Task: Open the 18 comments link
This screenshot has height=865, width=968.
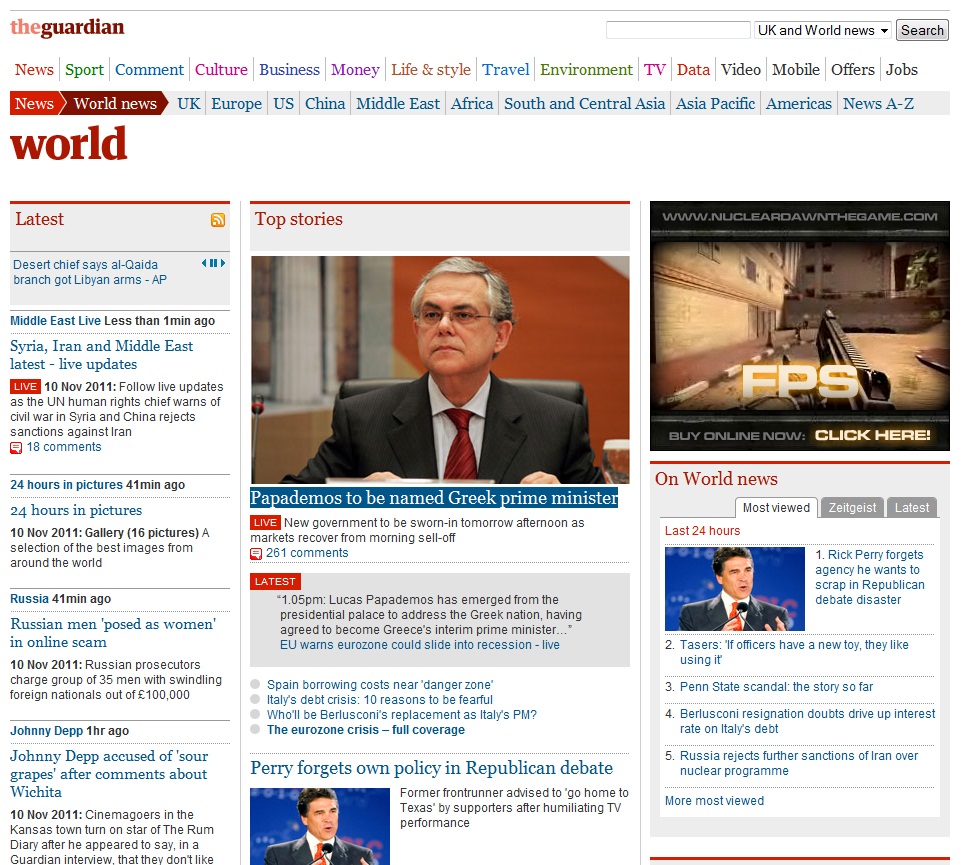Action: [x=64, y=447]
